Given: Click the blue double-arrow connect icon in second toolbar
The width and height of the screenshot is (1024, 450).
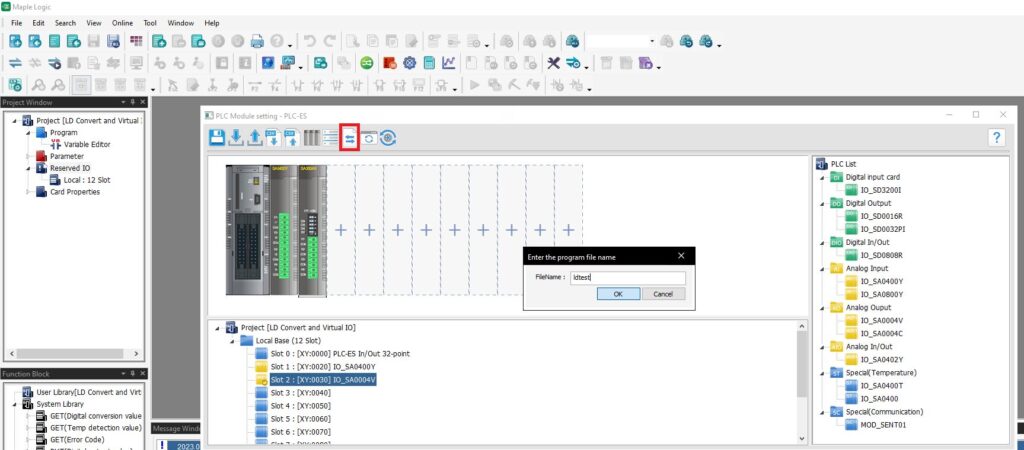Looking at the screenshot, I should click(15, 63).
